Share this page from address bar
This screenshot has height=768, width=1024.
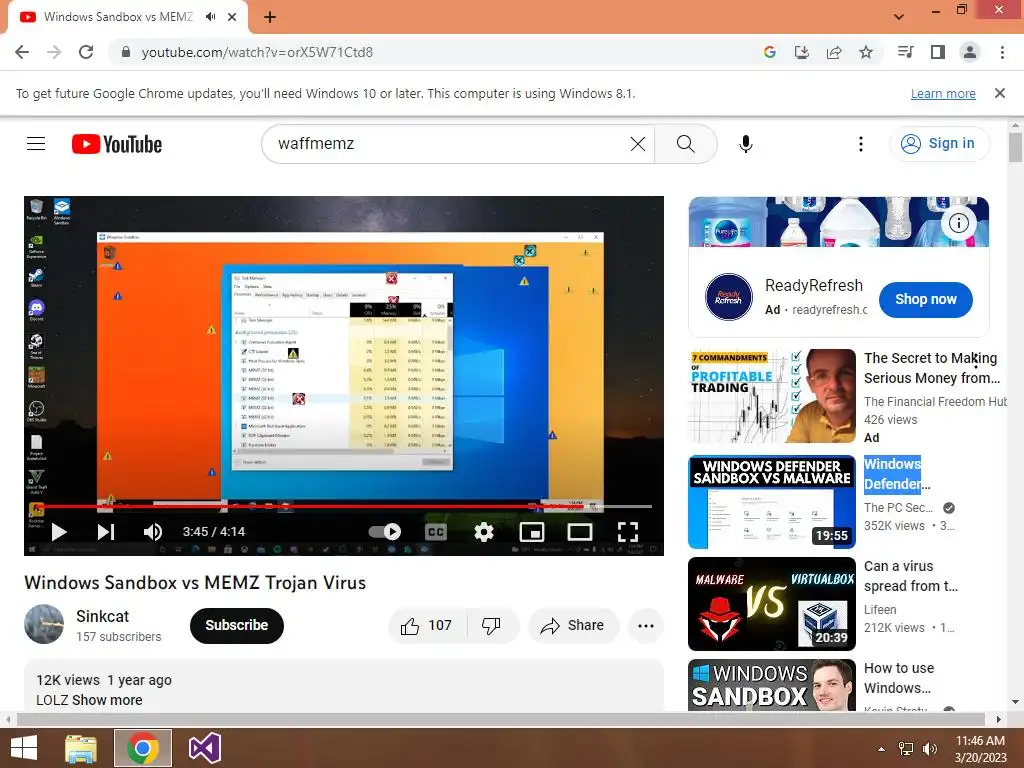point(833,52)
